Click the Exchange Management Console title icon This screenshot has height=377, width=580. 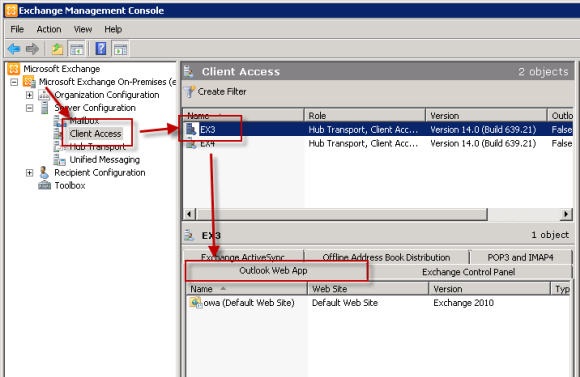click(x=11, y=10)
